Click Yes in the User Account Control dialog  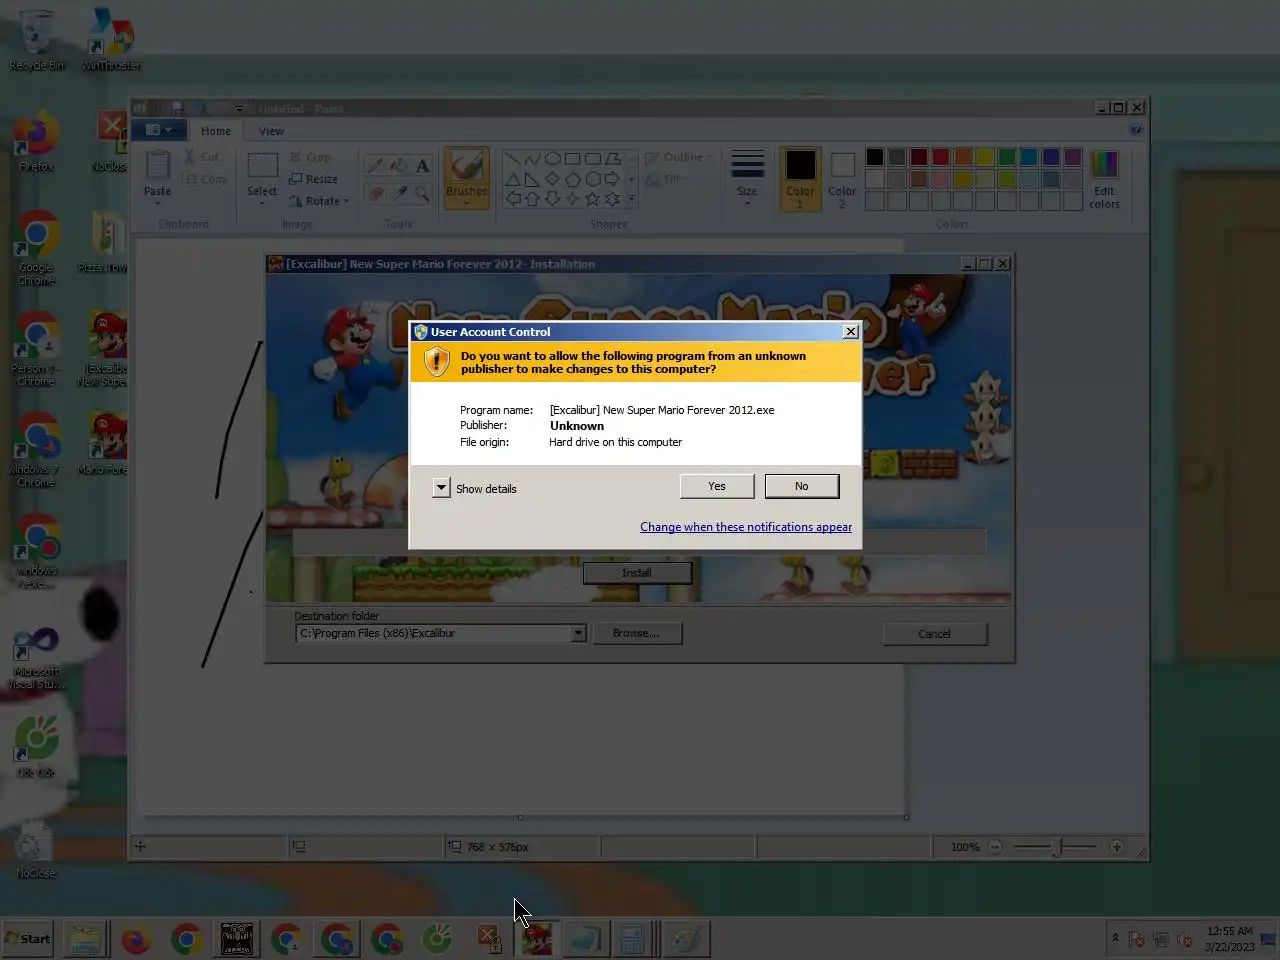pyautogui.click(x=717, y=486)
